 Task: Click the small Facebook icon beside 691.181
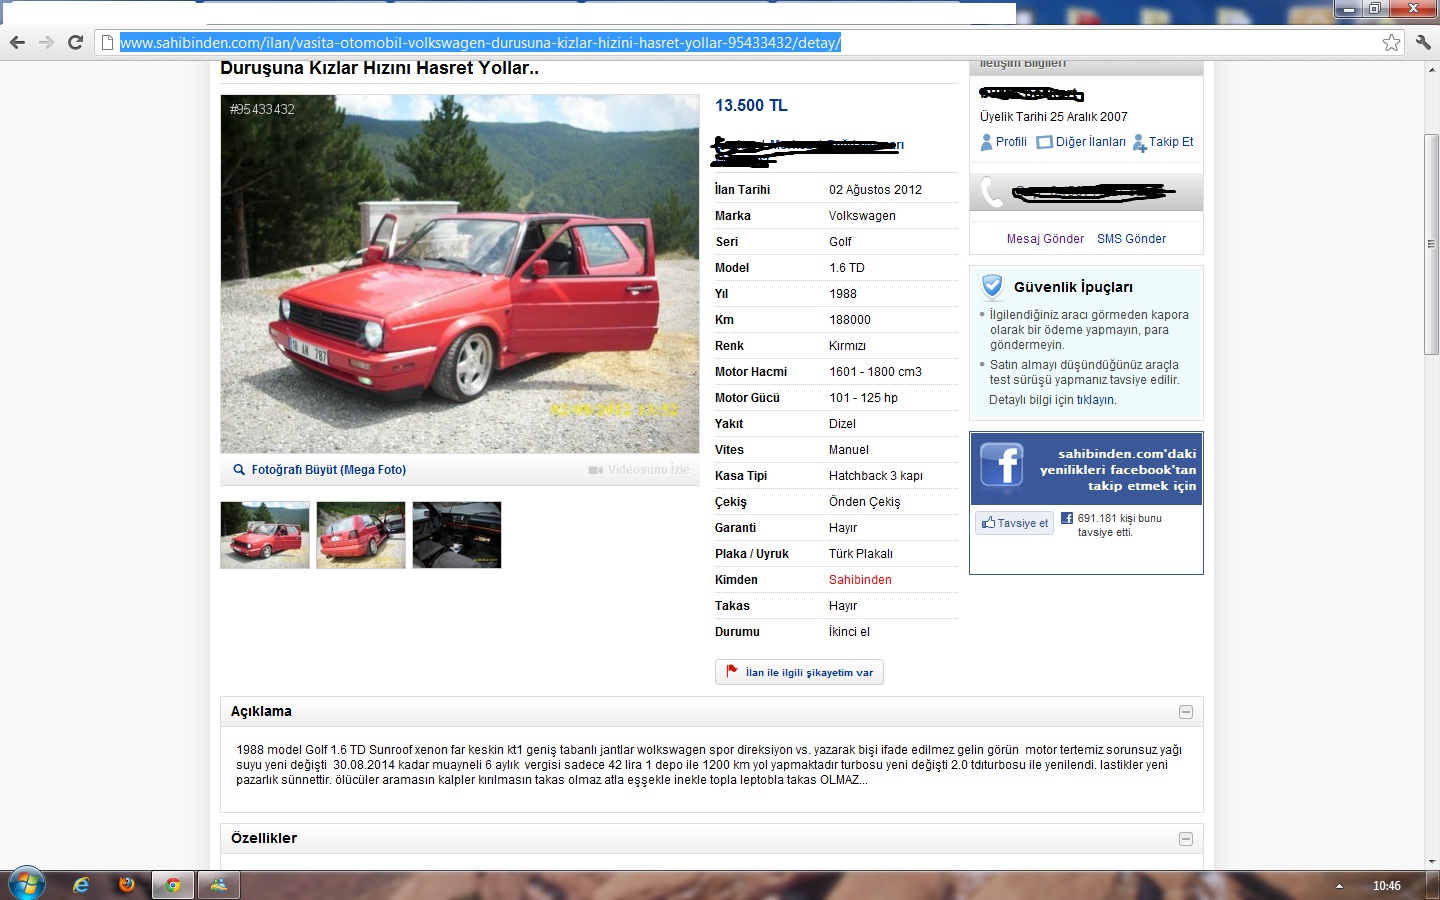[1067, 518]
